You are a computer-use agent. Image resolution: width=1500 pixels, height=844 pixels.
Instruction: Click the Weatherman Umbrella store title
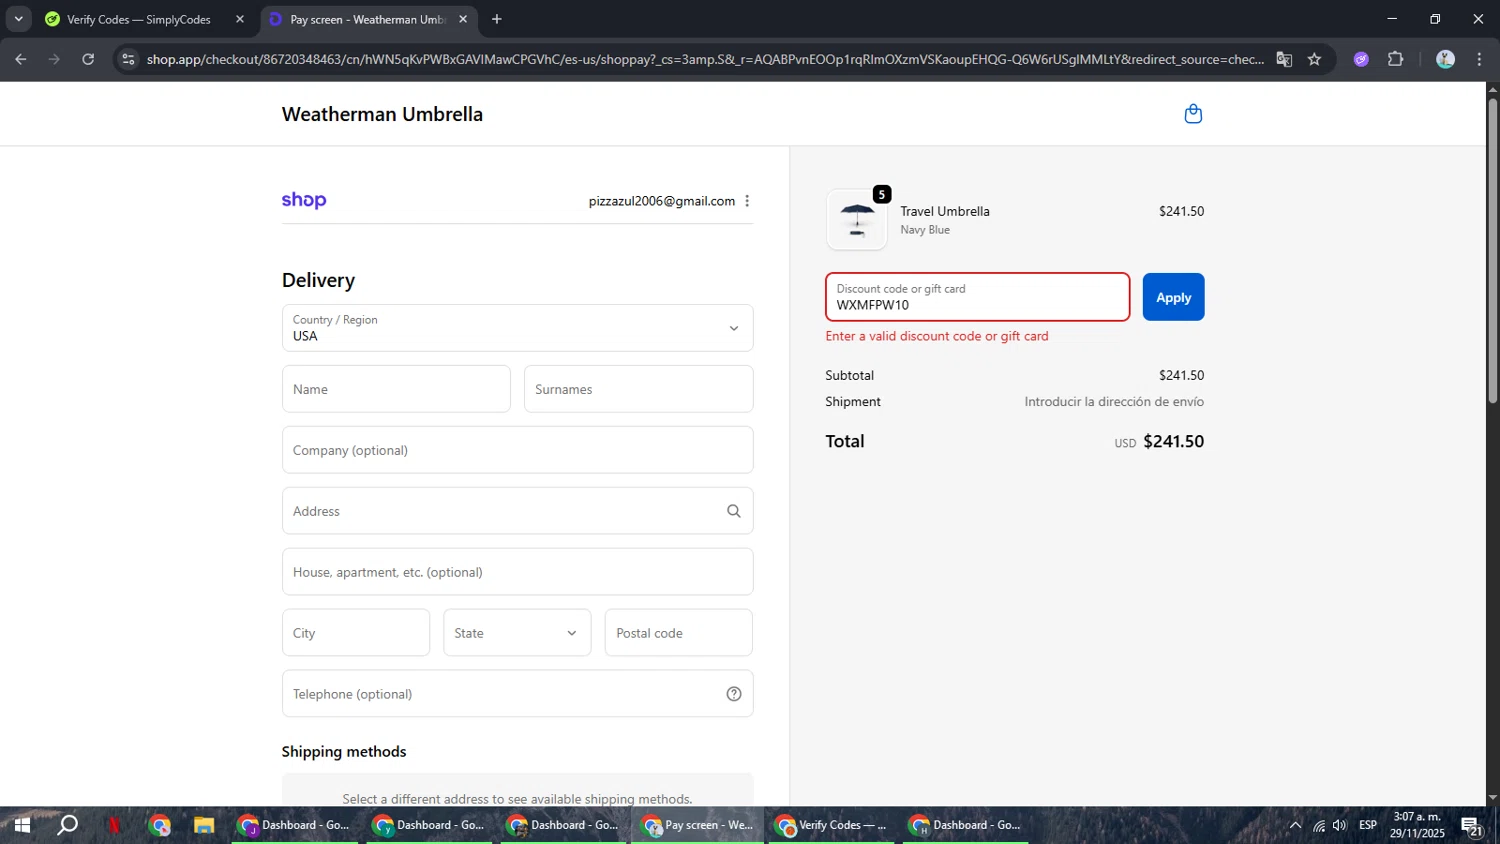(382, 114)
